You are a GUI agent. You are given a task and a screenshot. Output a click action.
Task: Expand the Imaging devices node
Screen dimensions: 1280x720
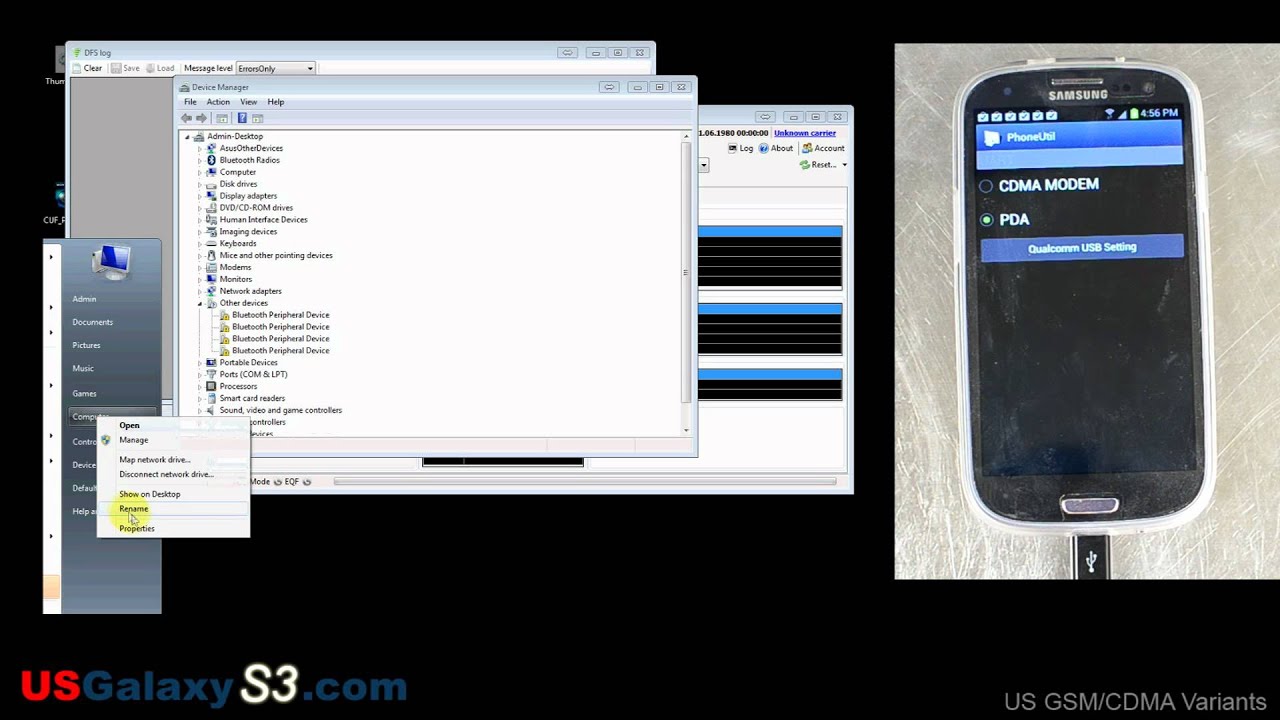click(x=199, y=232)
